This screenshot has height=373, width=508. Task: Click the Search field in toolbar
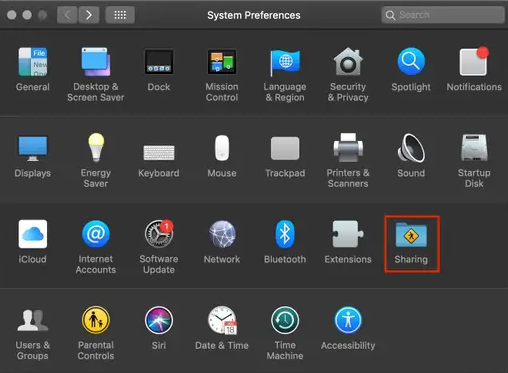443,15
